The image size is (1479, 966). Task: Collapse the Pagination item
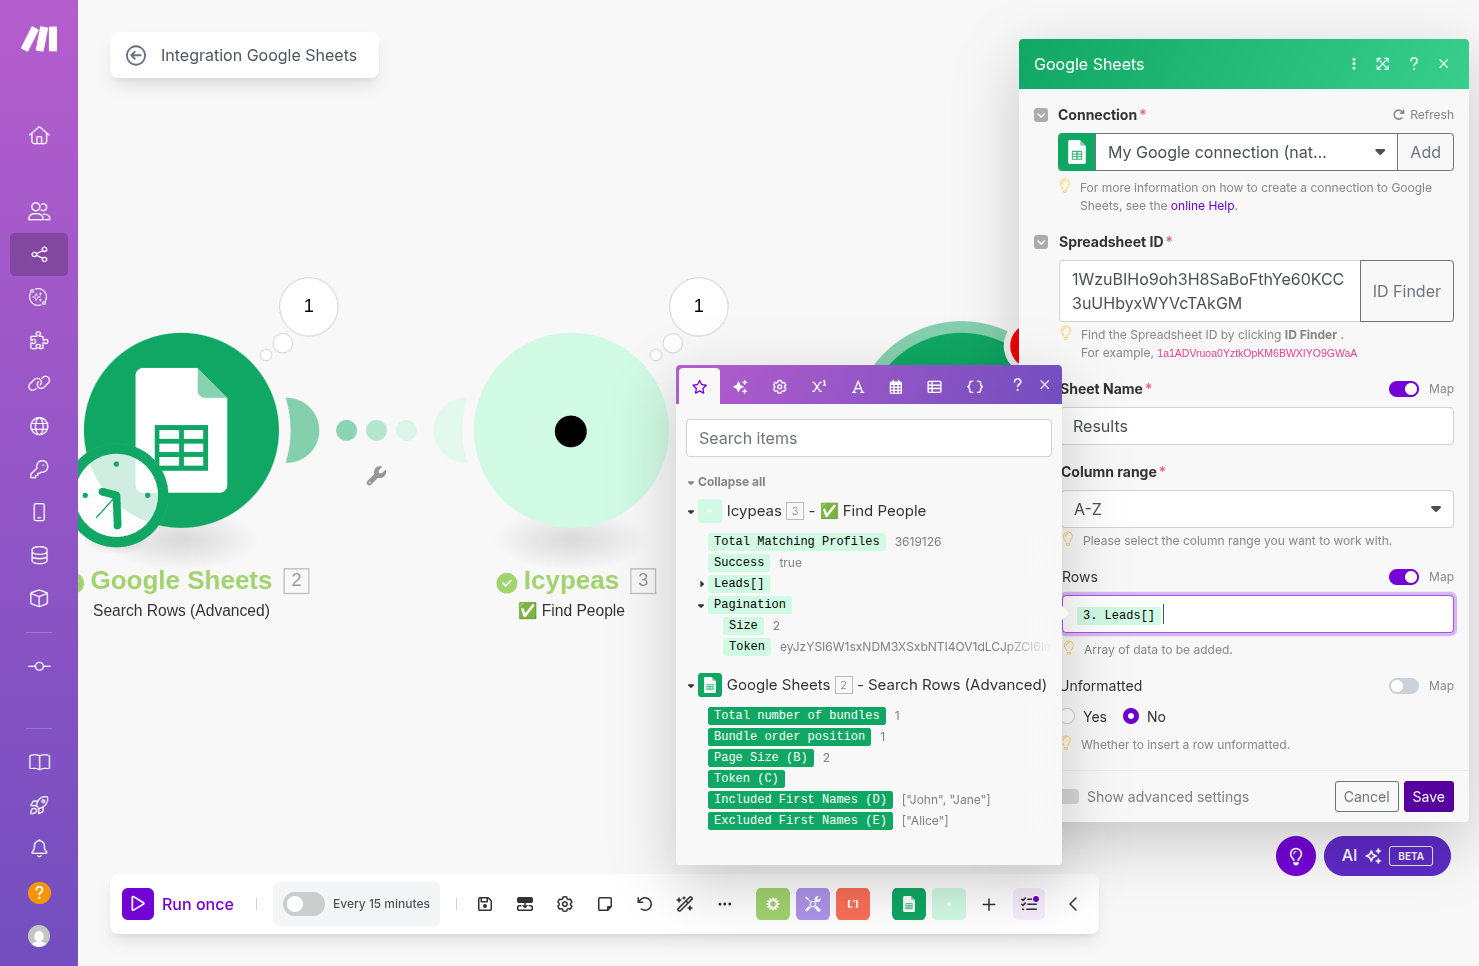(x=701, y=605)
